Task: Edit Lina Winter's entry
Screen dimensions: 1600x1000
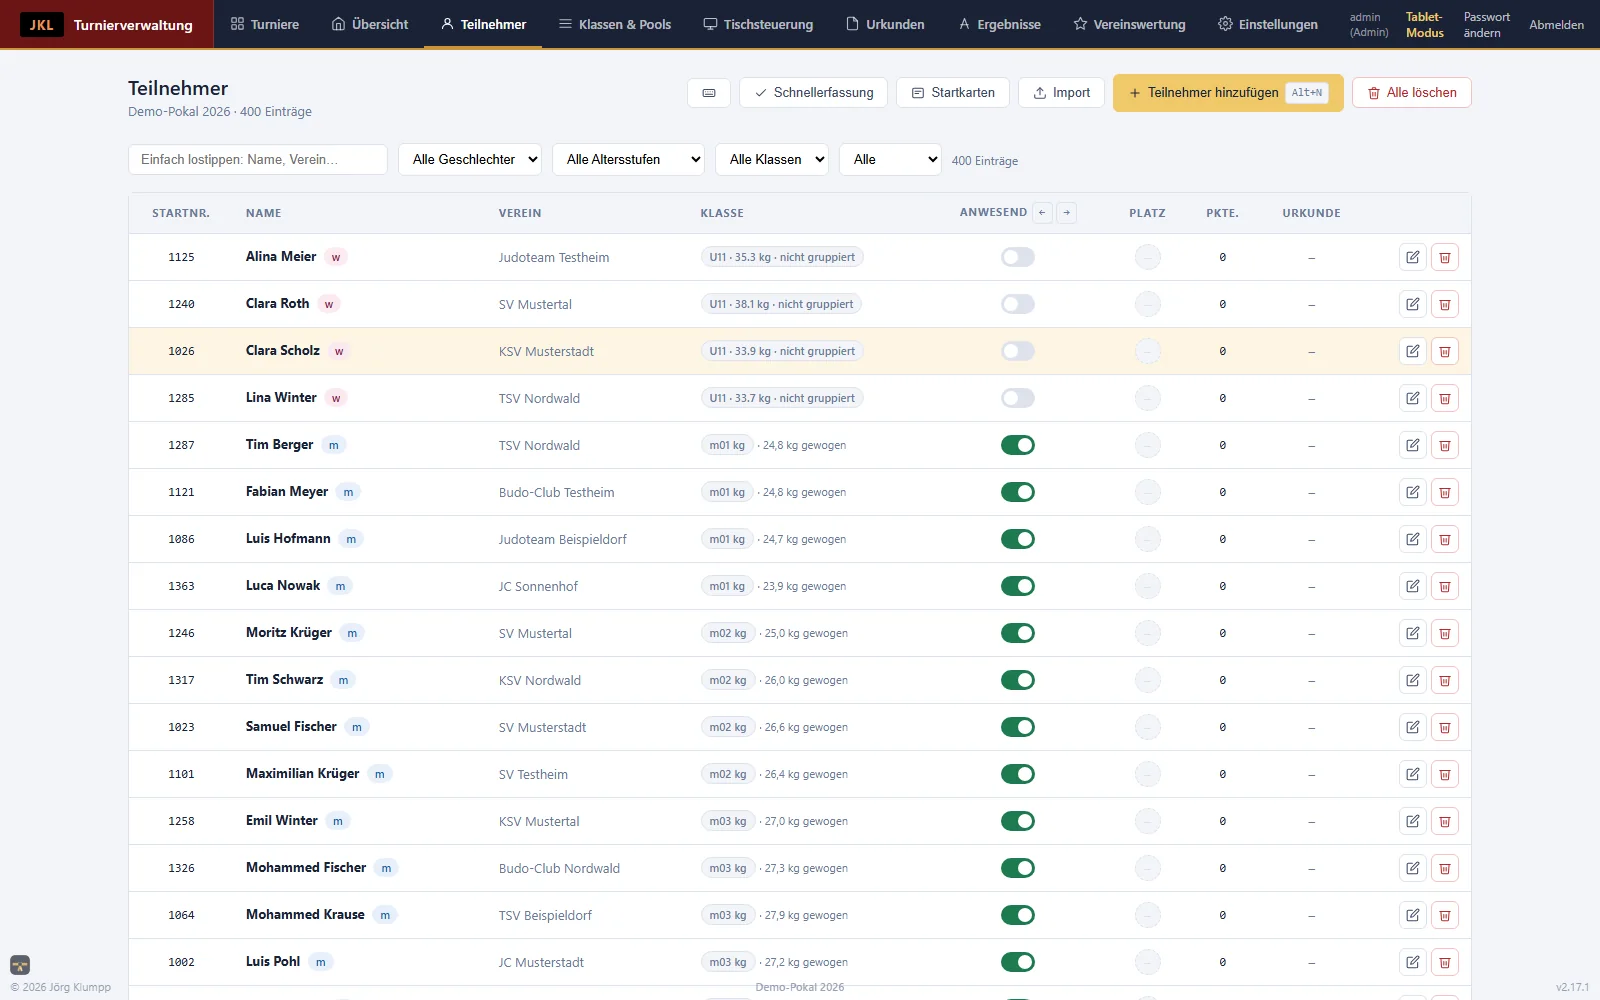Action: 1413,398
